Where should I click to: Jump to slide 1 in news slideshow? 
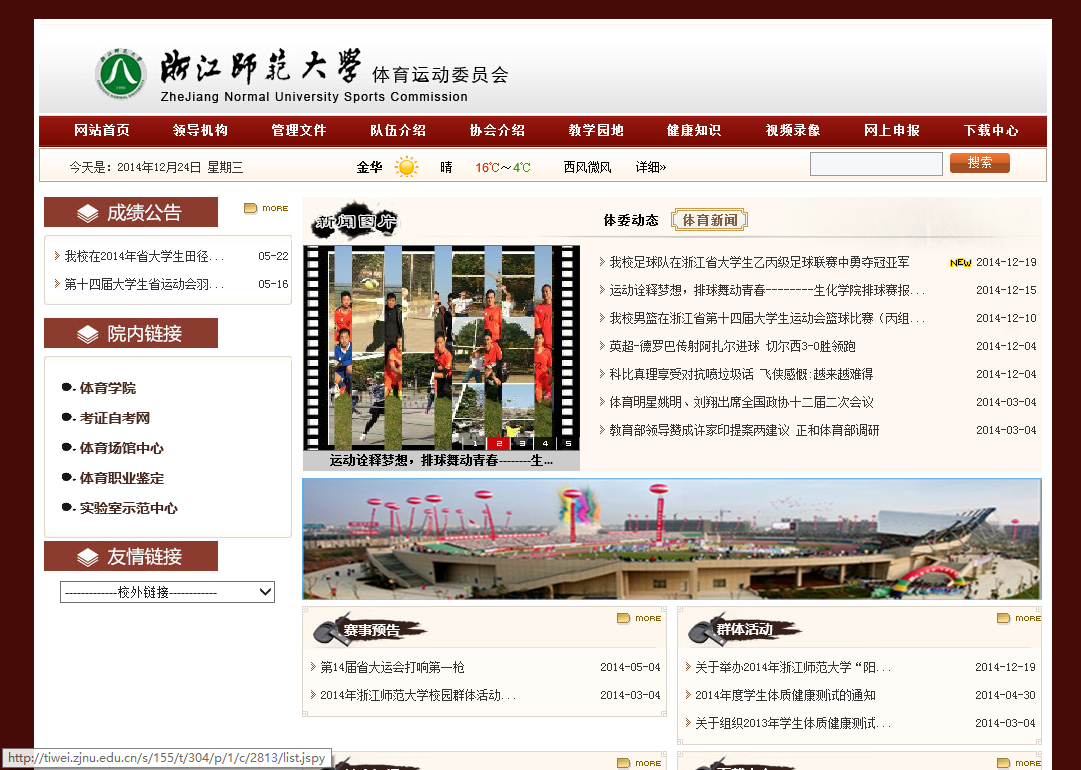pos(475,443)
